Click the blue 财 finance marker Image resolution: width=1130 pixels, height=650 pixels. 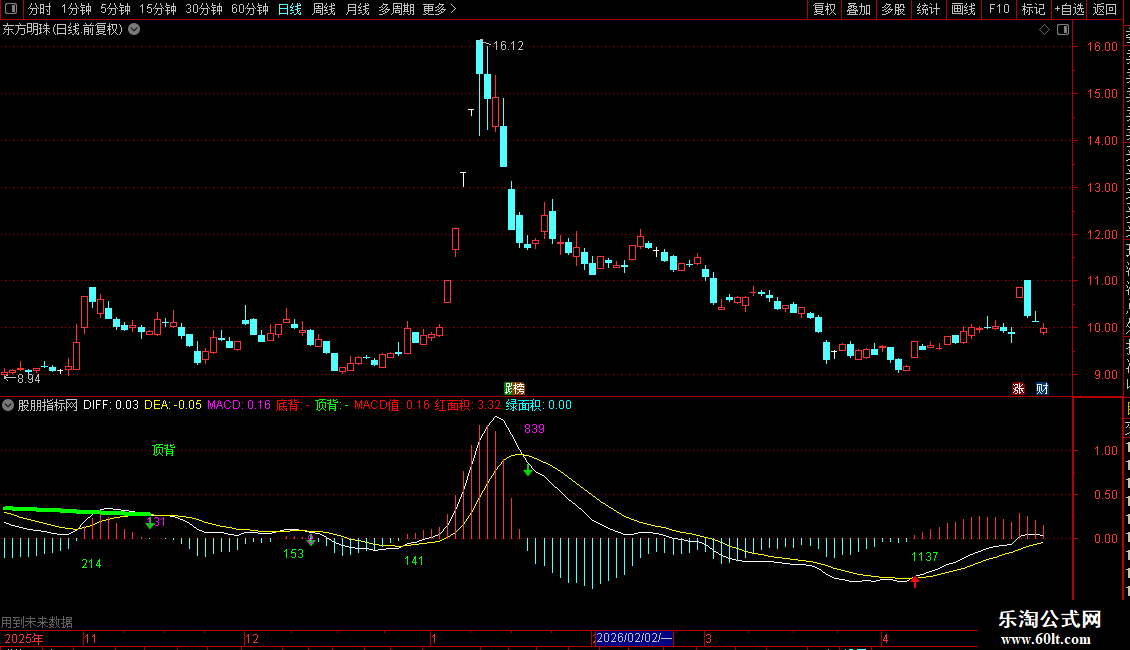tap(1042, 389)
